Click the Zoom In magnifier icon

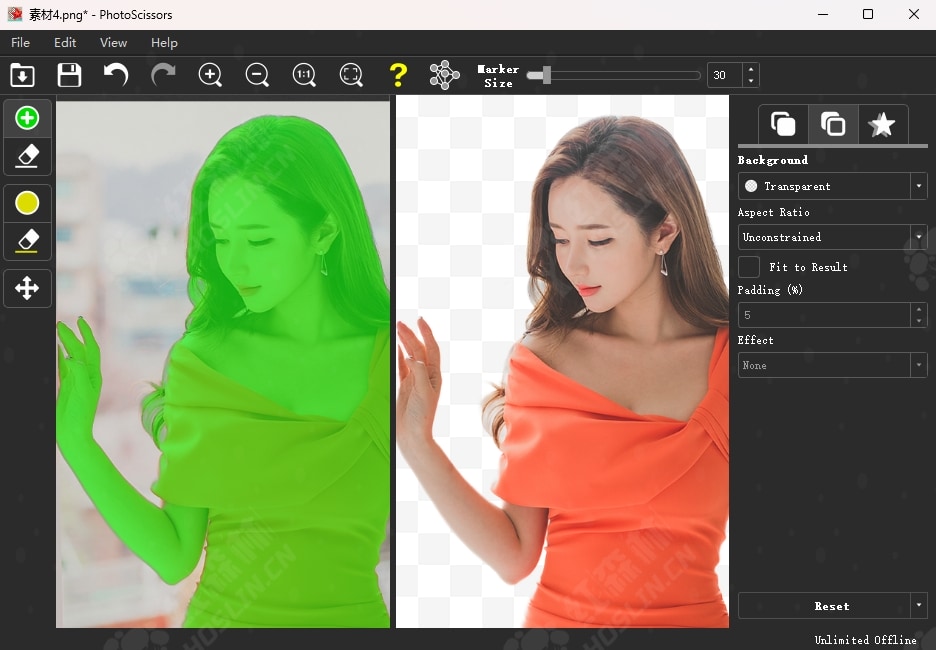(210, 75)
